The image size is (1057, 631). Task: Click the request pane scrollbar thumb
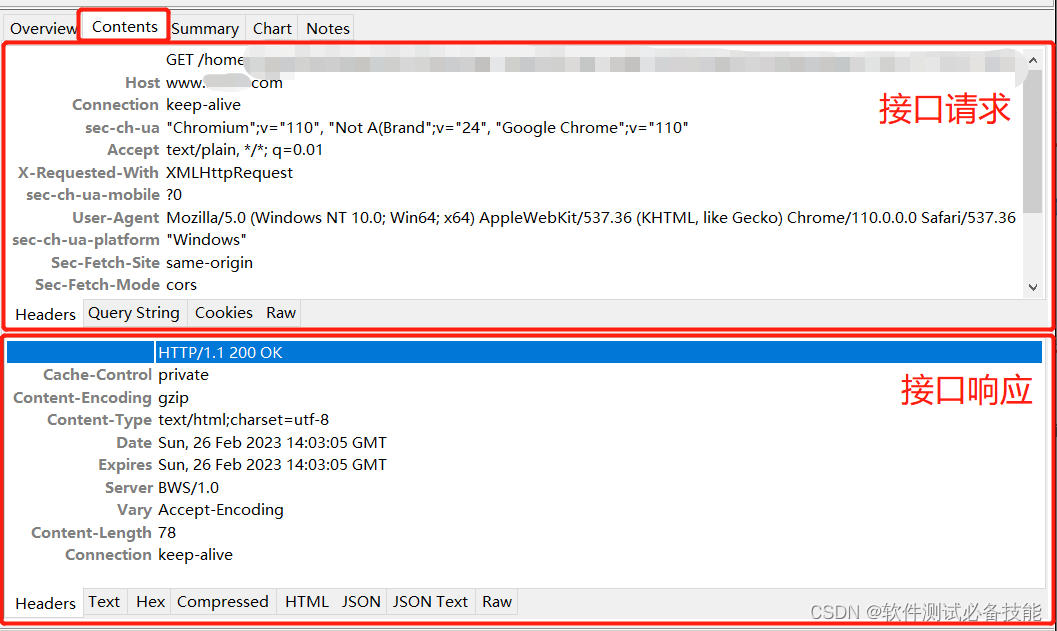1033,142
